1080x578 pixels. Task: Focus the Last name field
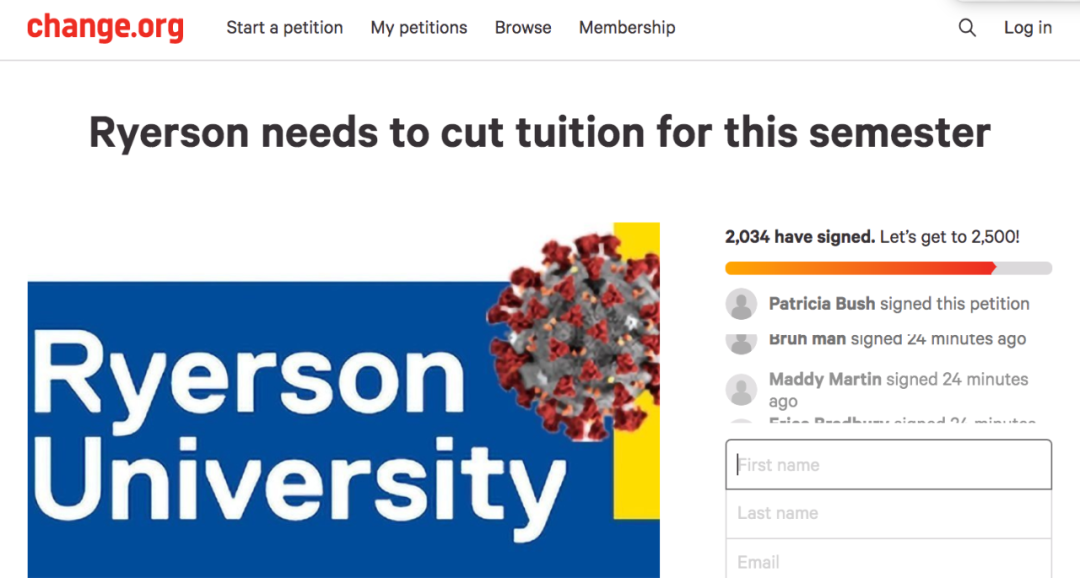888,513
